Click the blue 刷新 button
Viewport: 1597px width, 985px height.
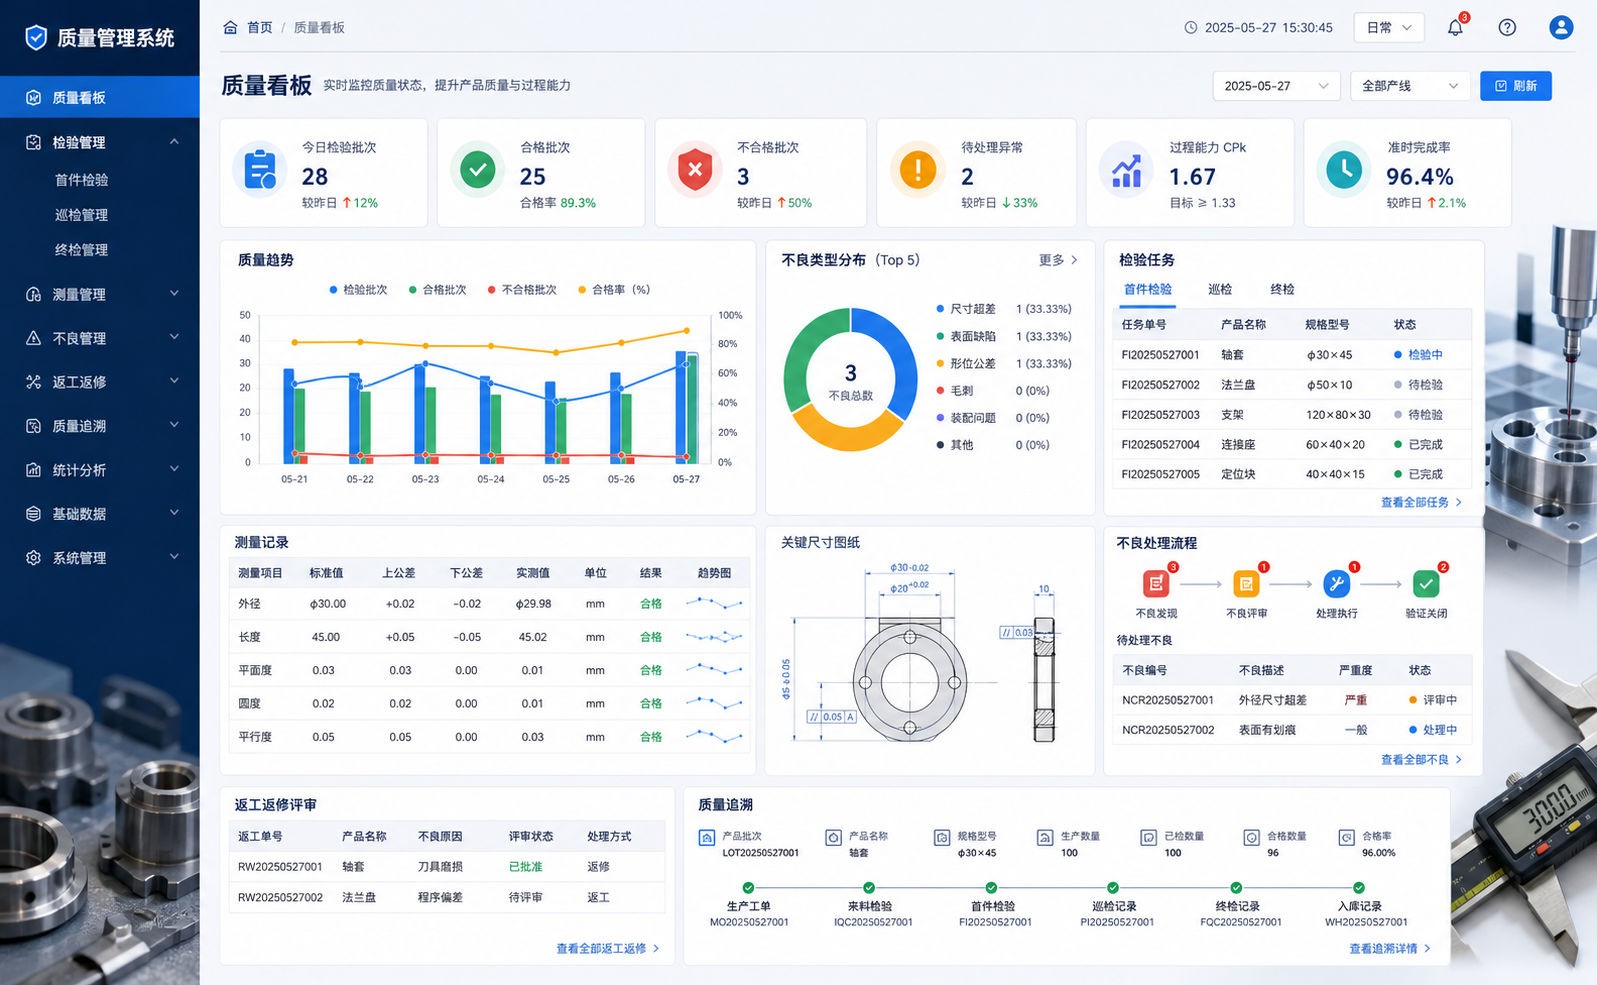pos(1516,86)
